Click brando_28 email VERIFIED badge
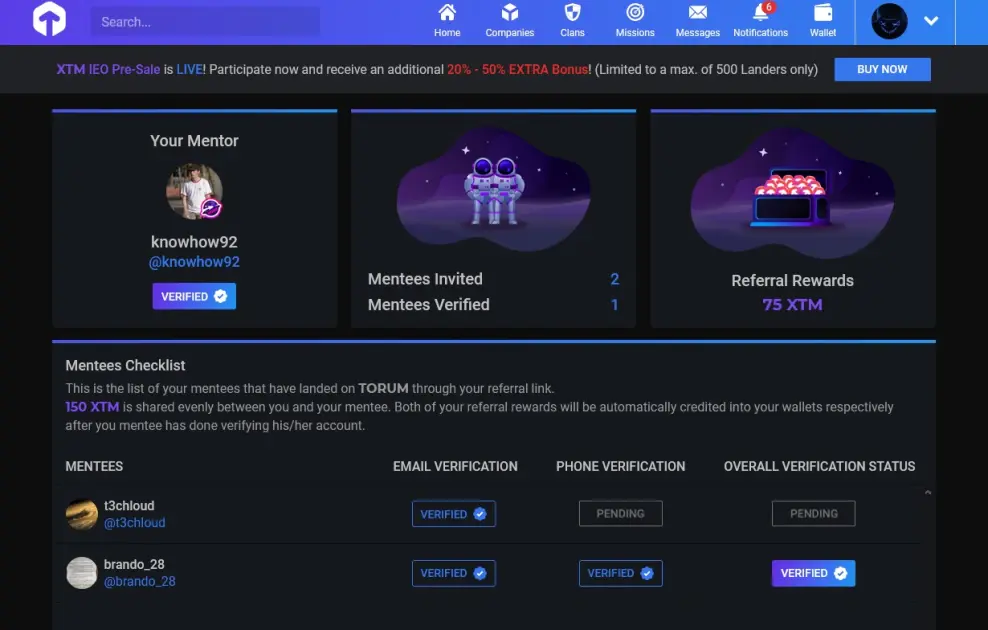The height and width of the screenshot is (630, 988). 454,573
